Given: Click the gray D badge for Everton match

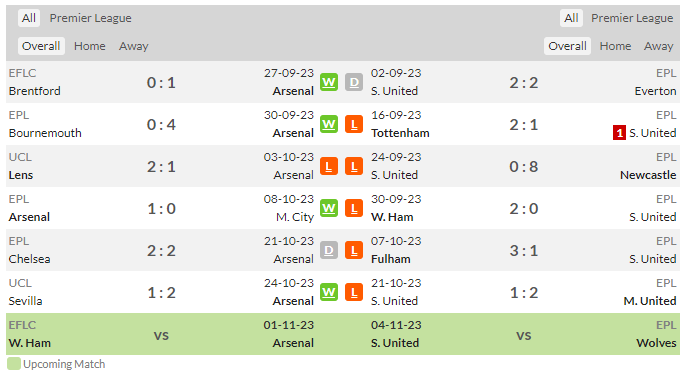Looking at the screenshot, I should point(354,82).
